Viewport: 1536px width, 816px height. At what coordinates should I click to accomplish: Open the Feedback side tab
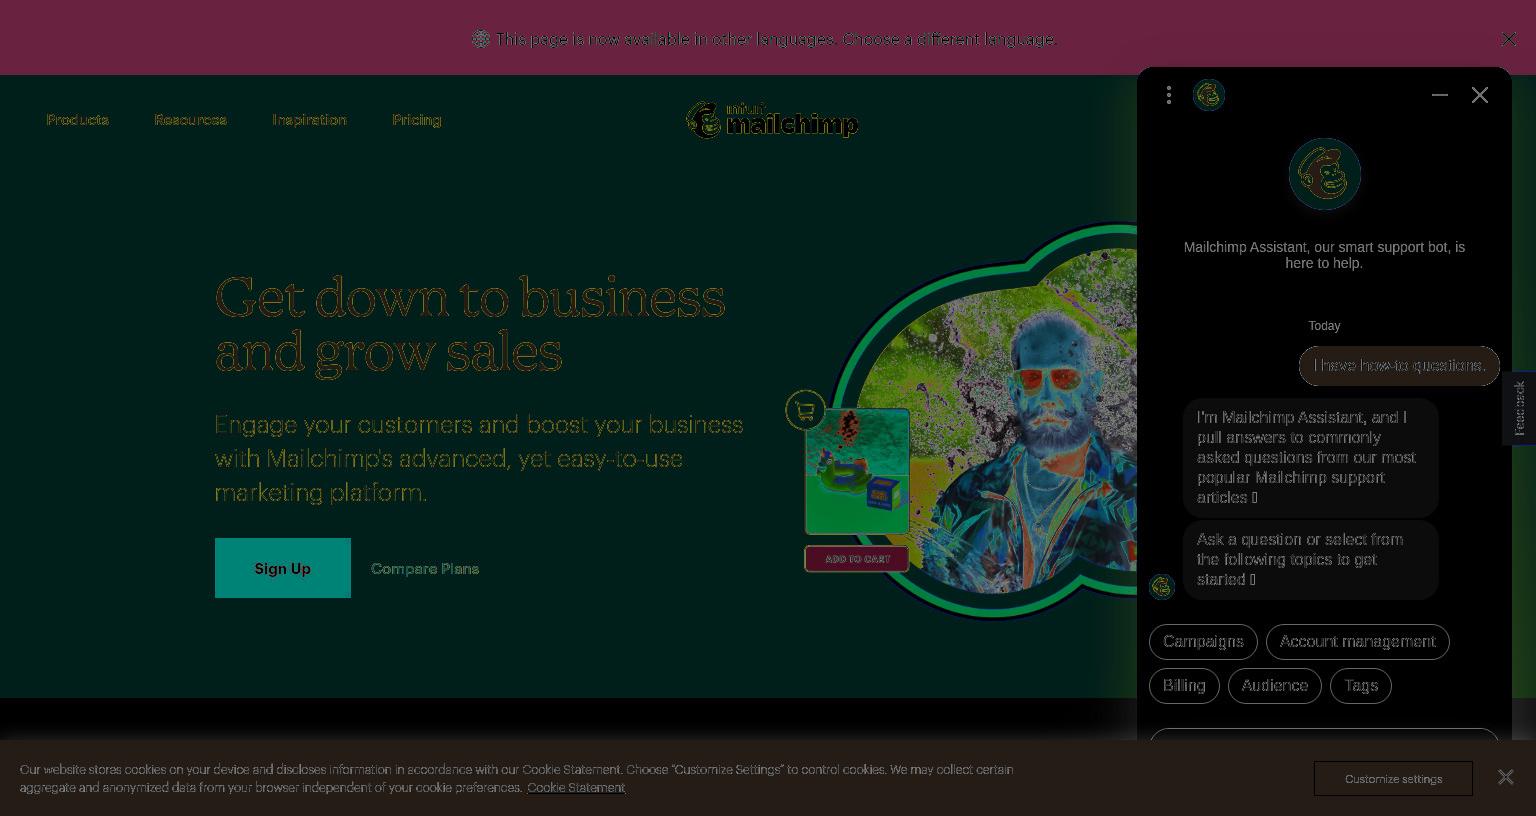point(1519,408)
